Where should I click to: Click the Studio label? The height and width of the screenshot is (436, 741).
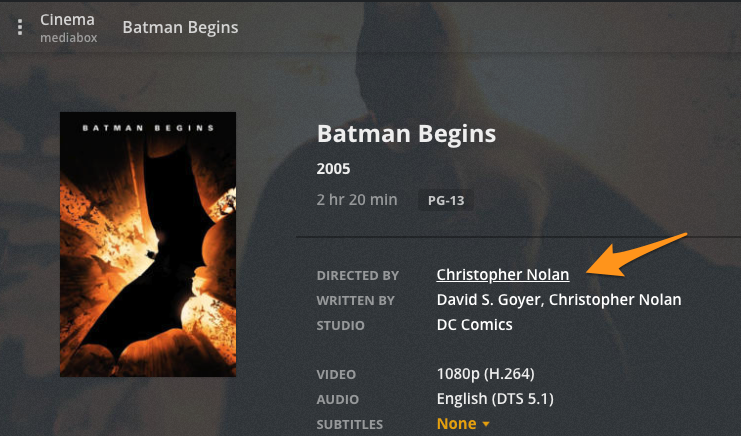click(340, 325)
